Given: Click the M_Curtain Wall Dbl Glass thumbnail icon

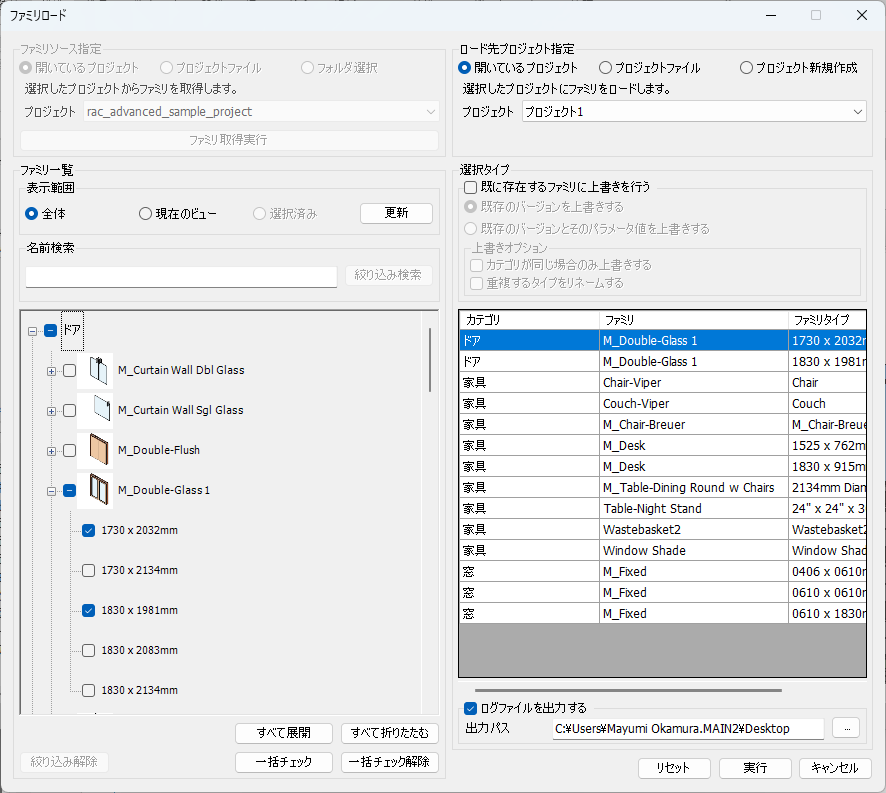Looking at the screenshot, I should tap(95, 370).
